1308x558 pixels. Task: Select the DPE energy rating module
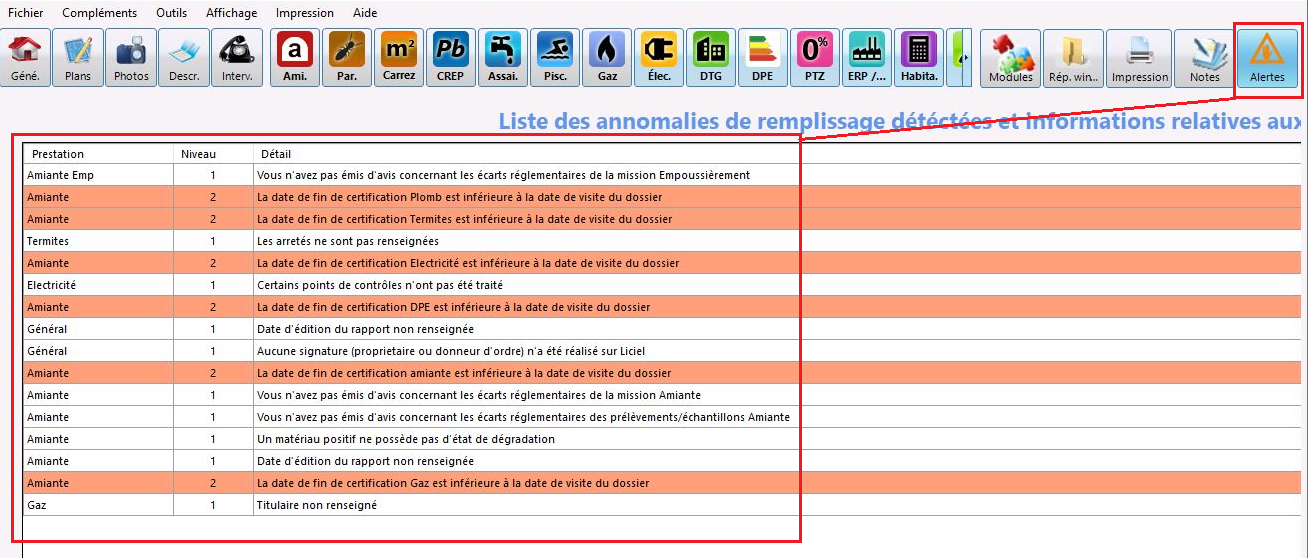(x=762, y=57)
